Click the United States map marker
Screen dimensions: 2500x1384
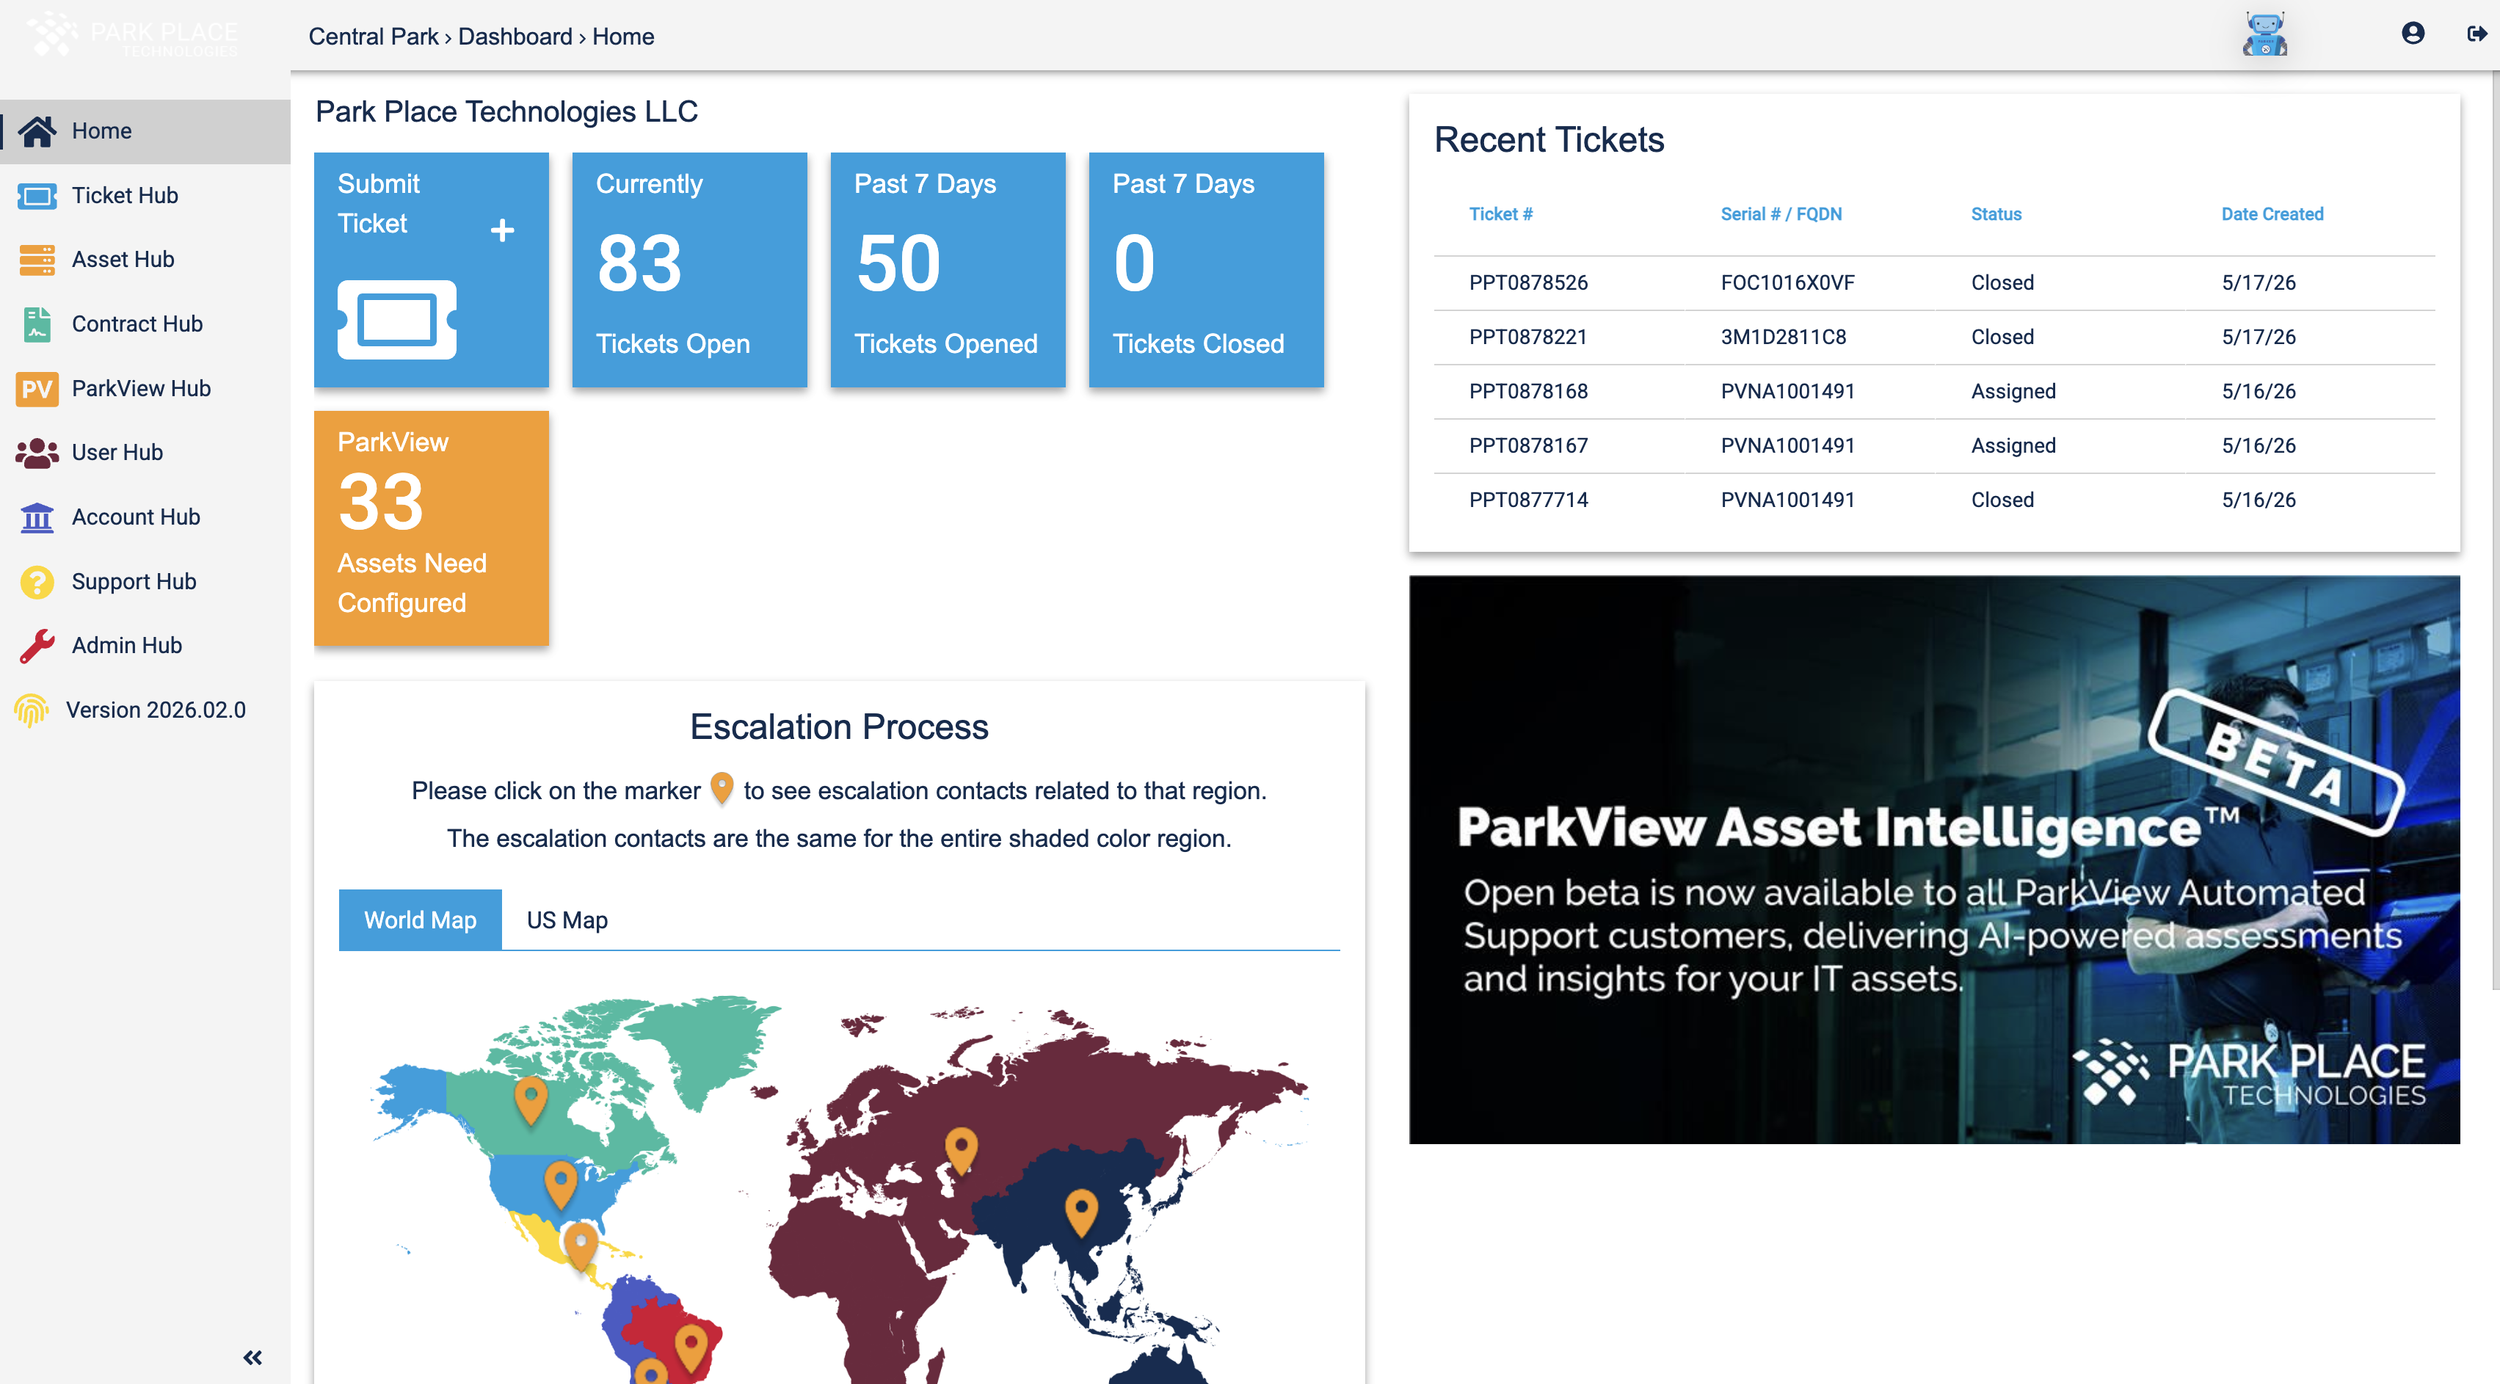tap(560, 1184)
